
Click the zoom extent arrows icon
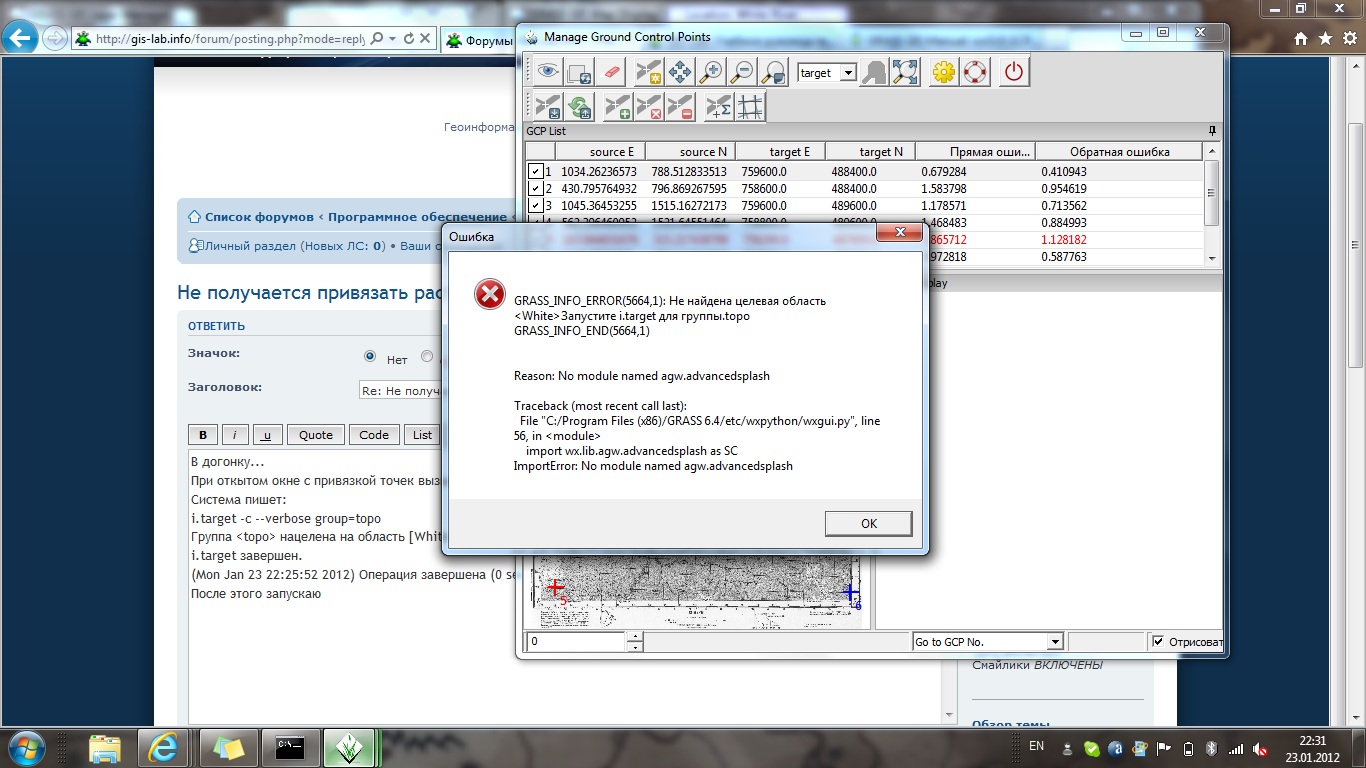905,72
